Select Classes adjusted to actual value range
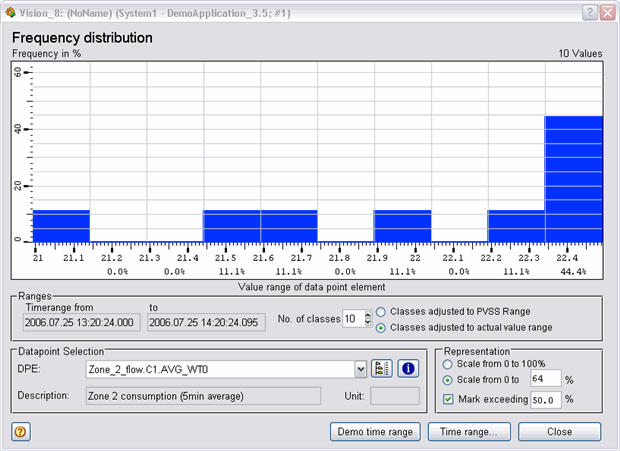 click(x=382, y=327)
